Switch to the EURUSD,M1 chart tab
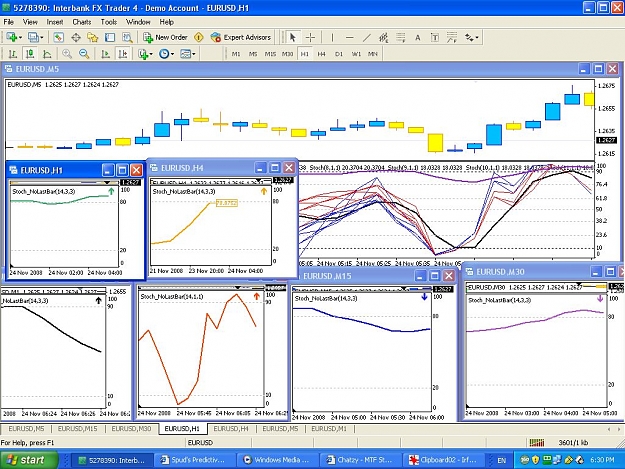The image size is (625, 469). point(329,429)
